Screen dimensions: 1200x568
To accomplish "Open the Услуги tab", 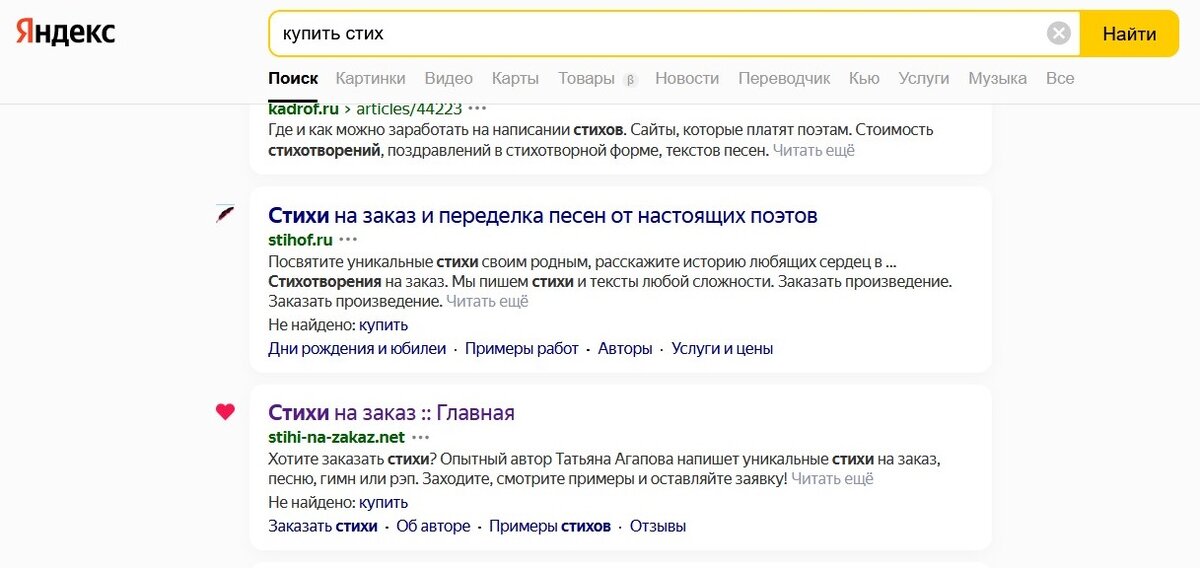I will tap(924, 78).
